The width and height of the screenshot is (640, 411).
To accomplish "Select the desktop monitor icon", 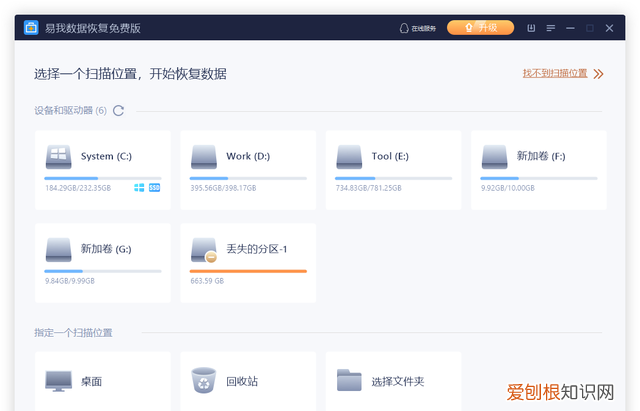I will click(58, 381).
